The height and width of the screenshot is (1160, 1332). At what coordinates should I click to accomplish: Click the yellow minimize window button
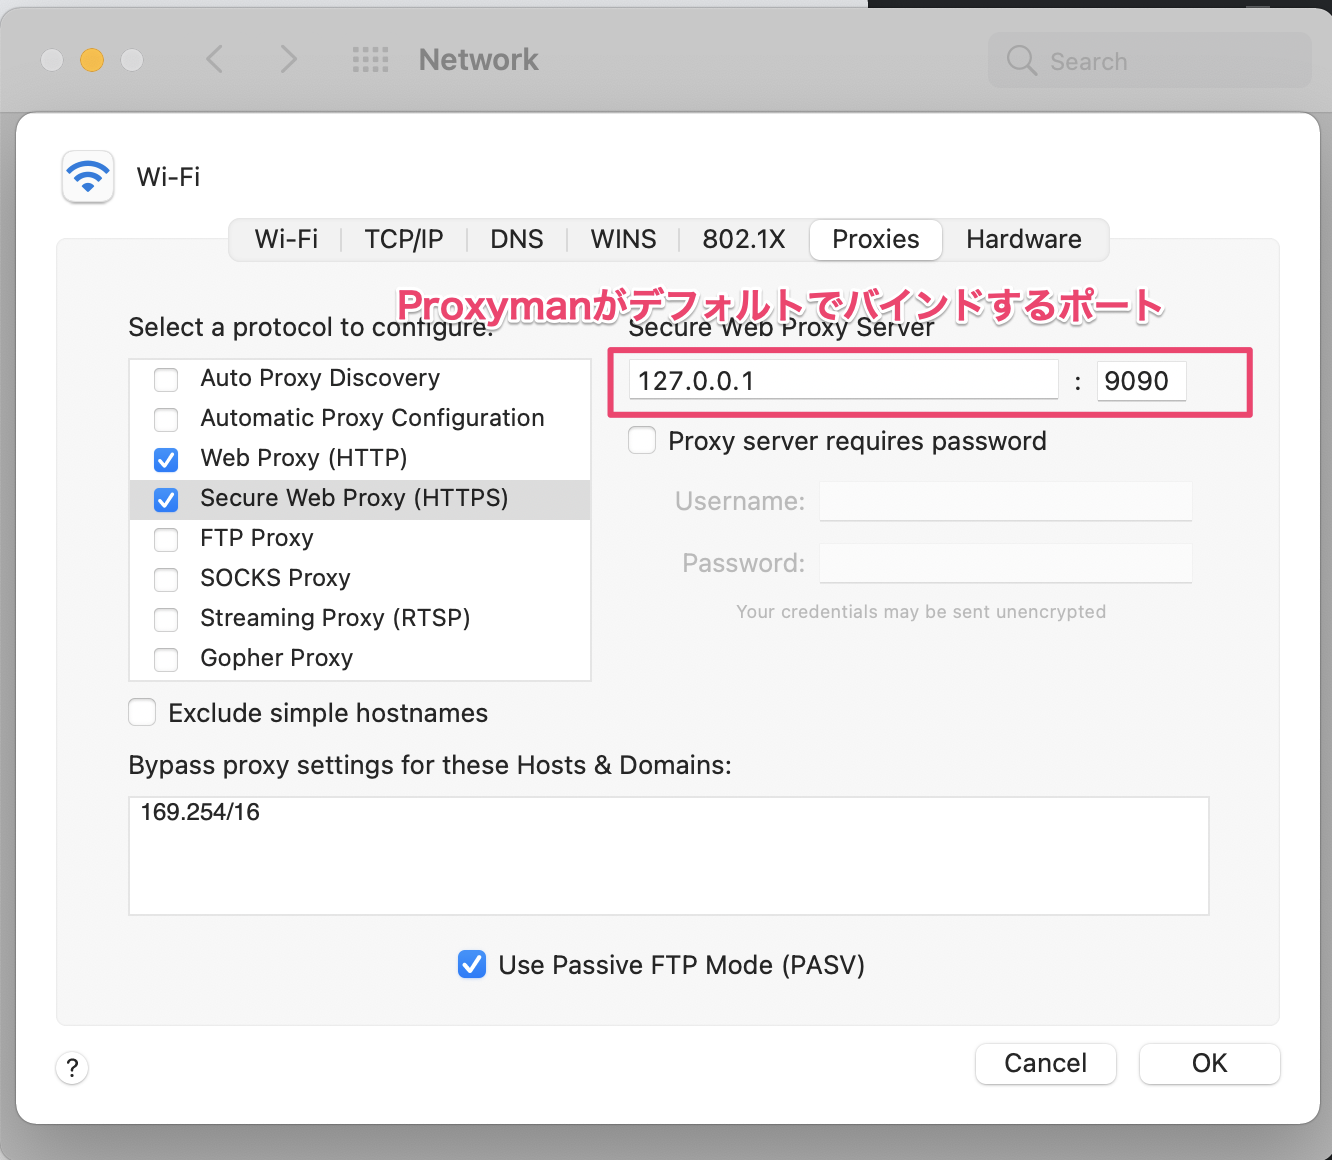[x=92, y=60]
